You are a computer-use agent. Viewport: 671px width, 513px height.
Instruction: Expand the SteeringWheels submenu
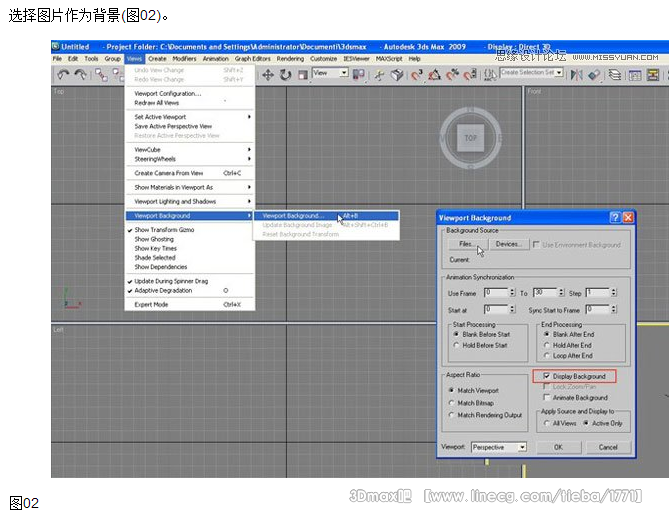coord(192,159)
